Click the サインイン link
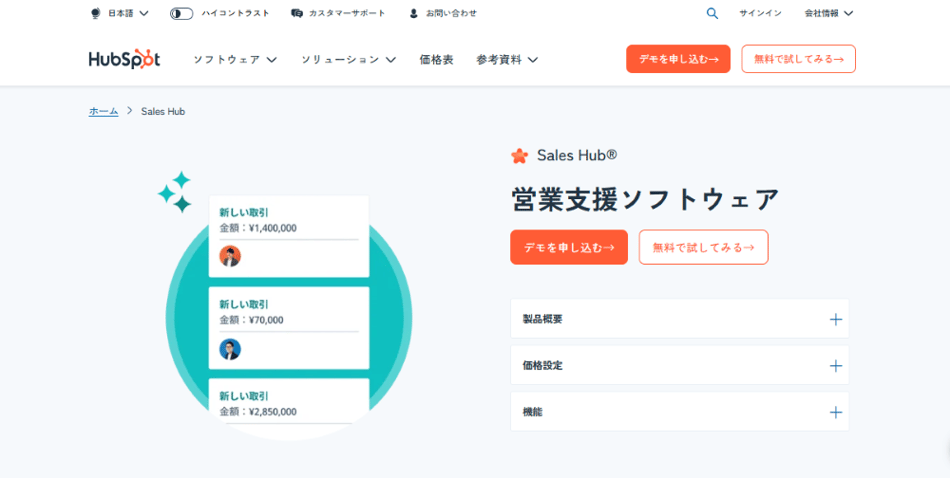The width and height of the screenshot is (950, 478). 760,13
